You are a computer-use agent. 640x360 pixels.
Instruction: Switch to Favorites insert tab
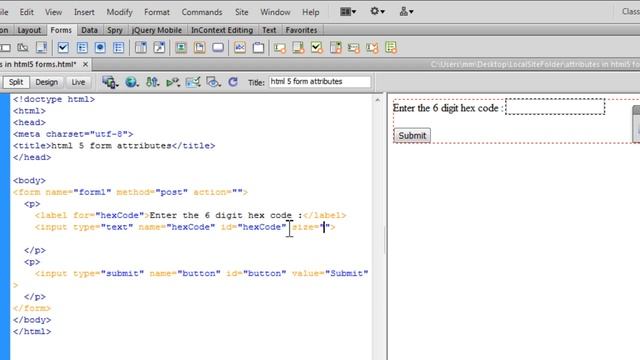click(301, 30)
